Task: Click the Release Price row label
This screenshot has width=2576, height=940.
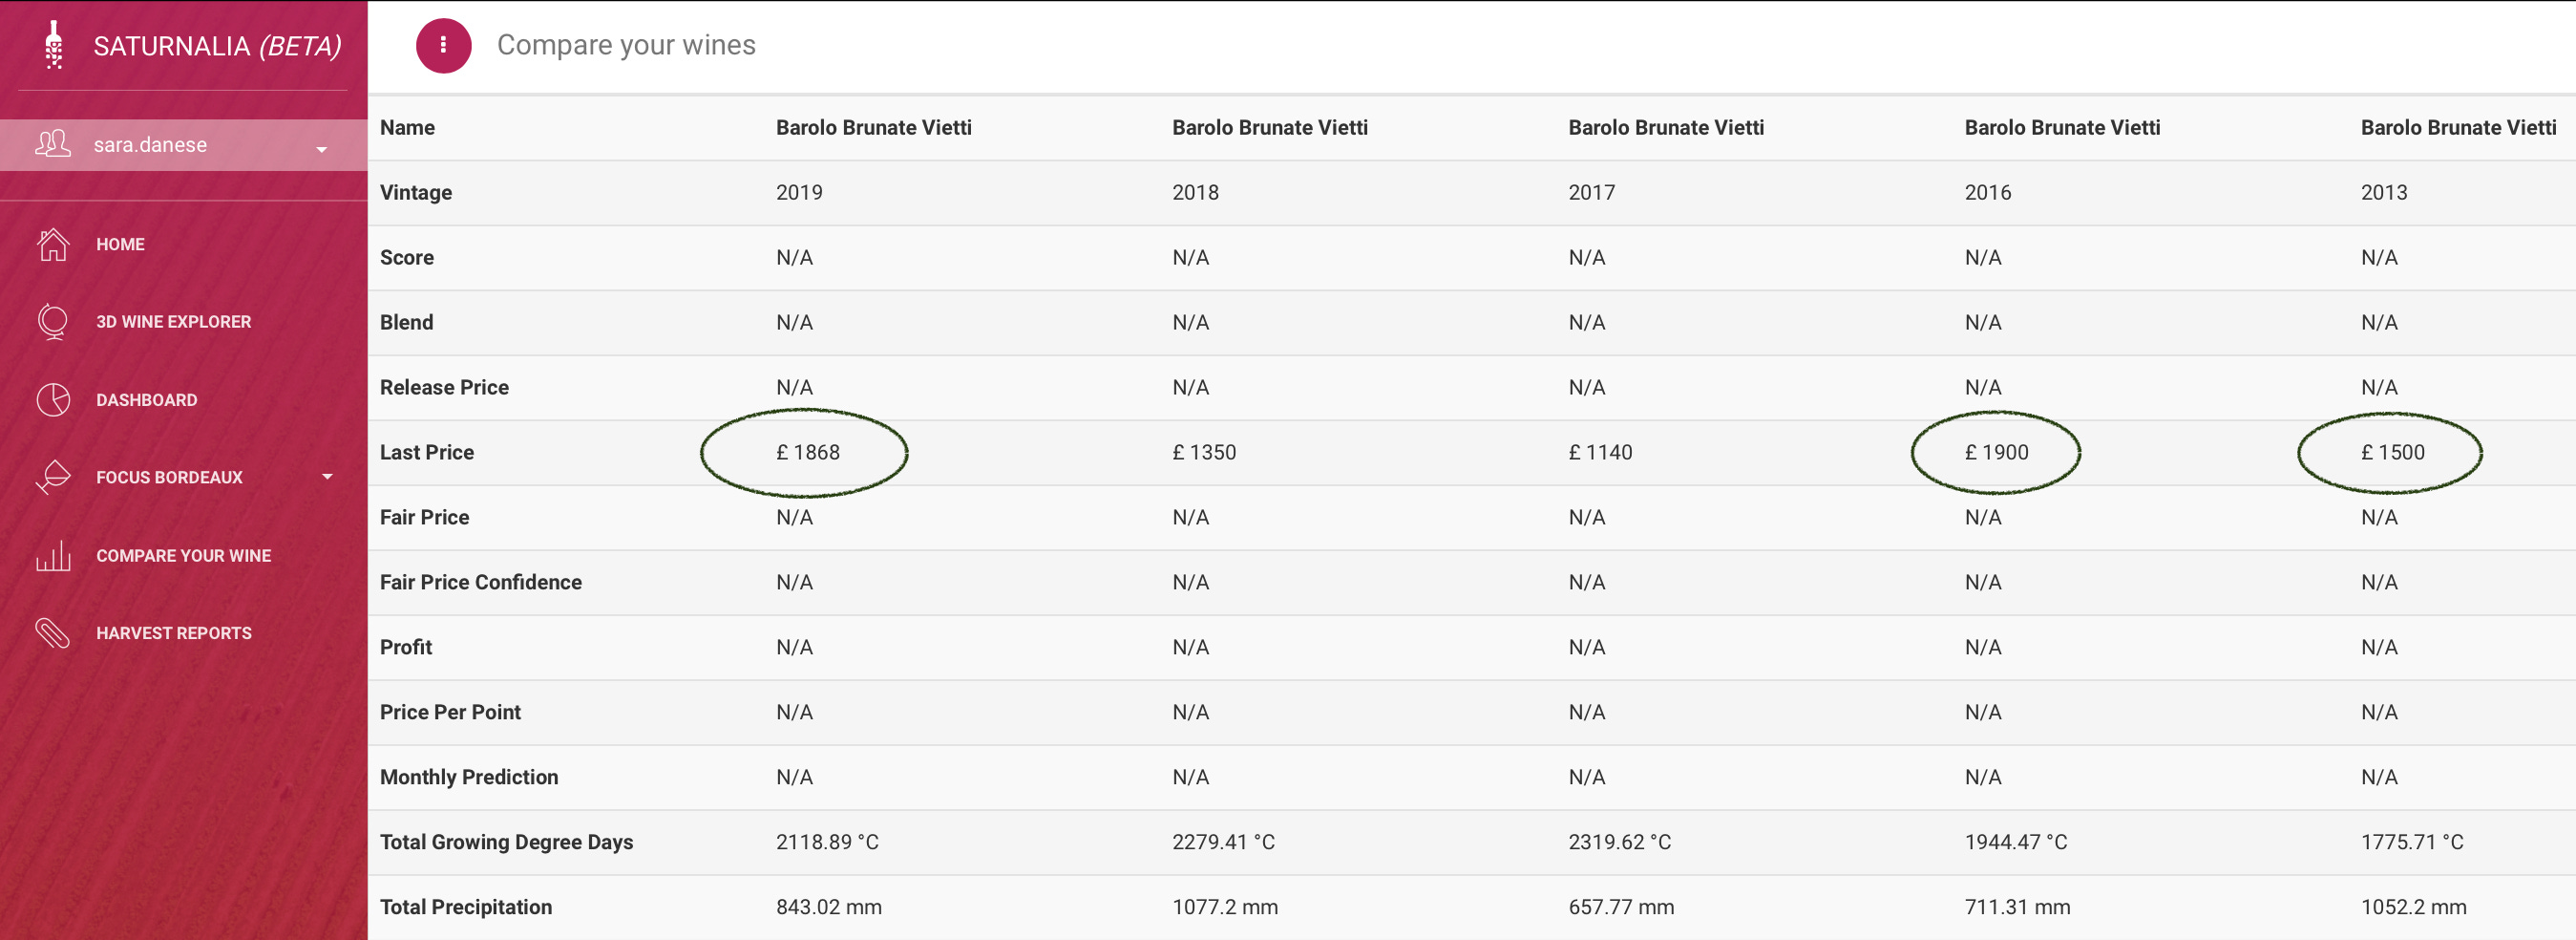Action: 444,387
